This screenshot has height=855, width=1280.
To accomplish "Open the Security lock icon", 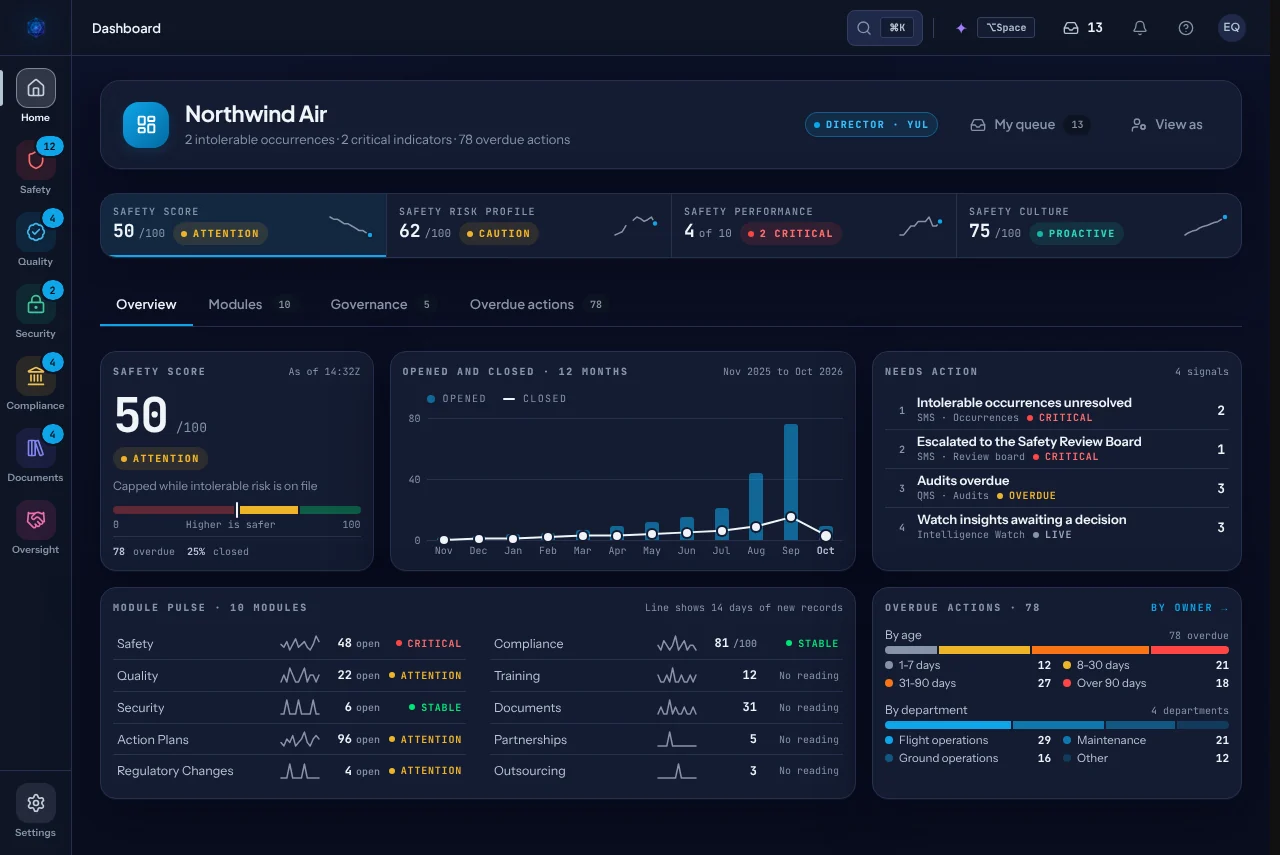I will click(x=35, y=304).
